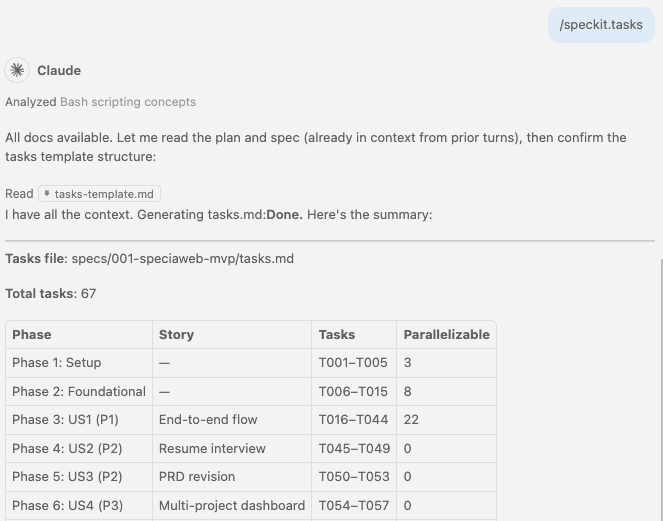Click the "PRD revision" story cell

[x=197, y=477]
